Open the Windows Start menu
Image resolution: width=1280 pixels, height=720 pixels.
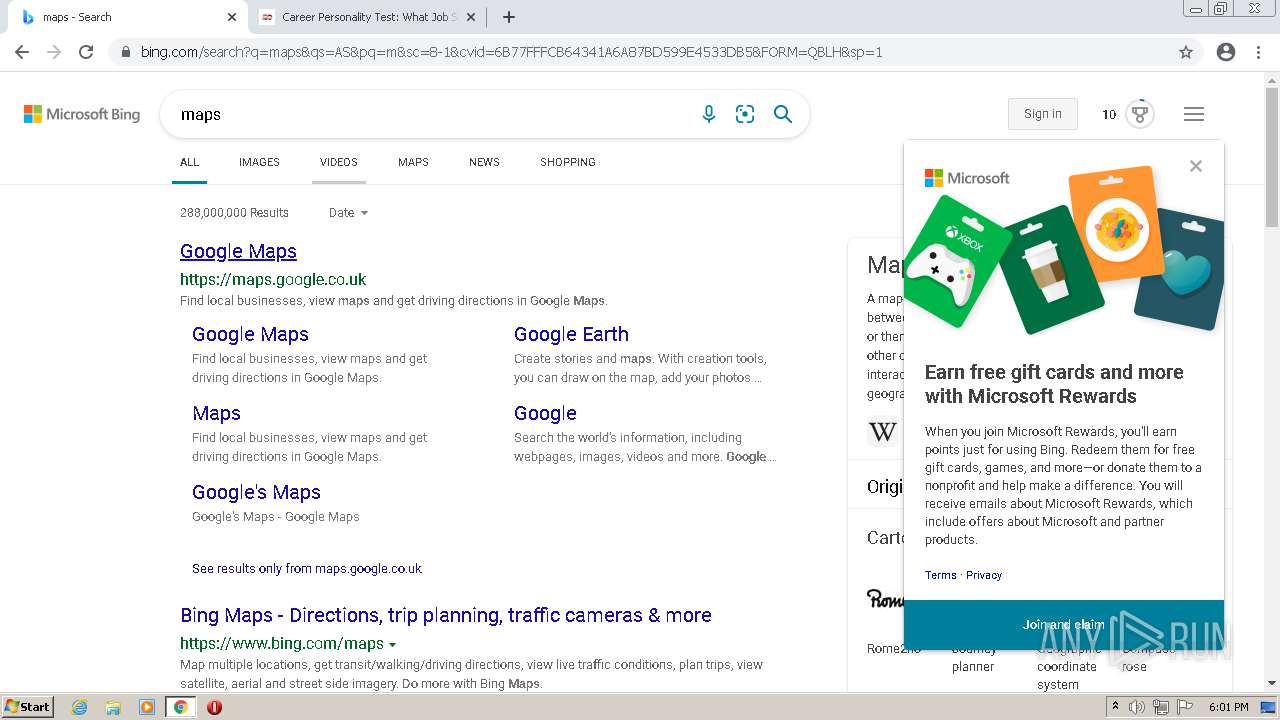pos(27,707)
